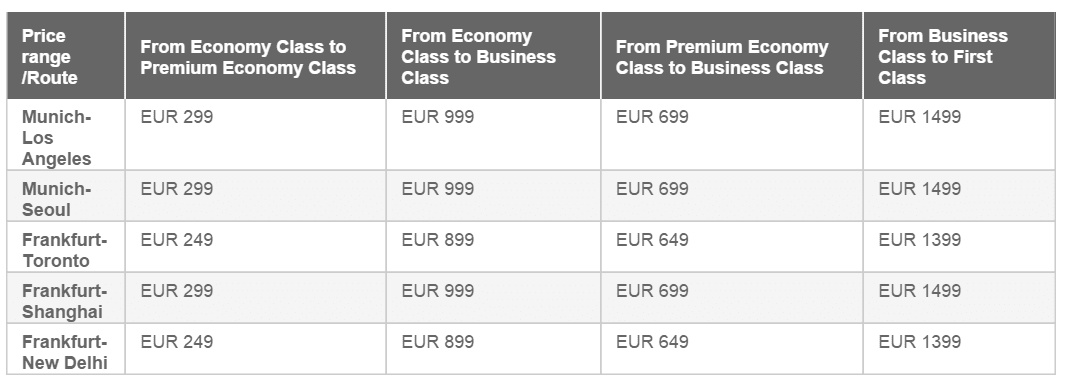Click the Munich-Seoul route label
The image size is (1072, 391).
tap(57, 199)
